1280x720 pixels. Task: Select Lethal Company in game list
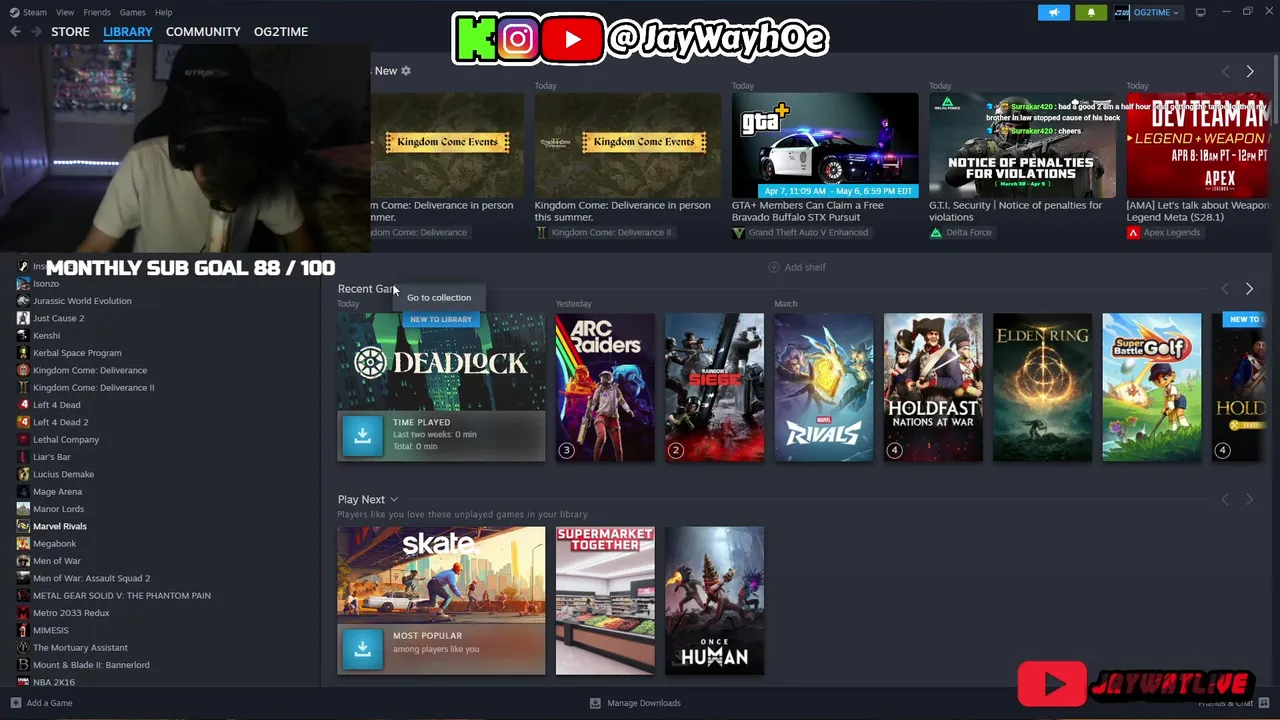click(66, 439)
